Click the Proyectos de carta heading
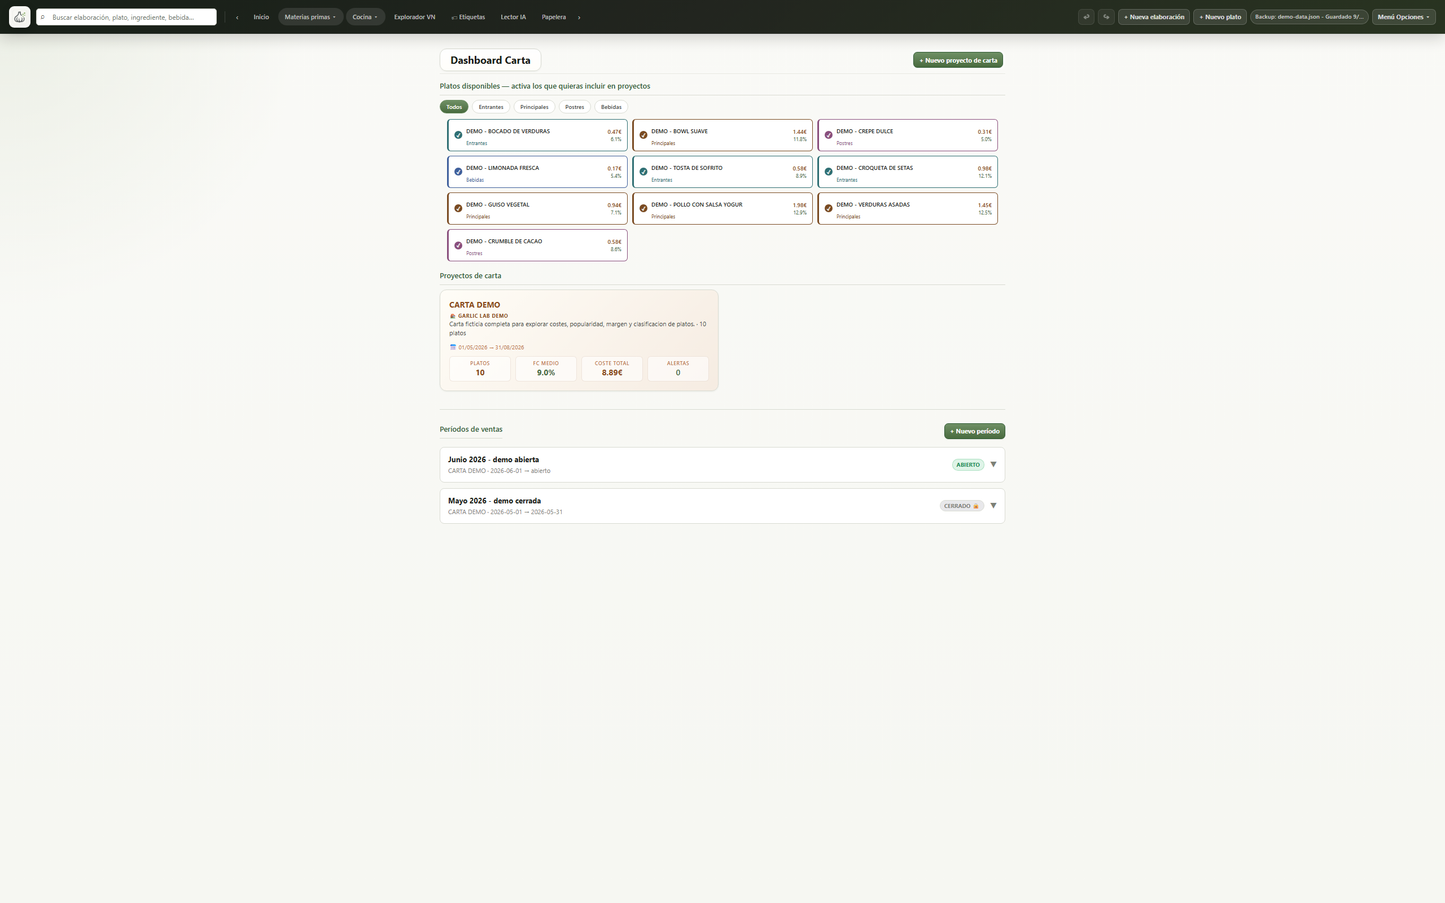 click(x=470, y=275)
